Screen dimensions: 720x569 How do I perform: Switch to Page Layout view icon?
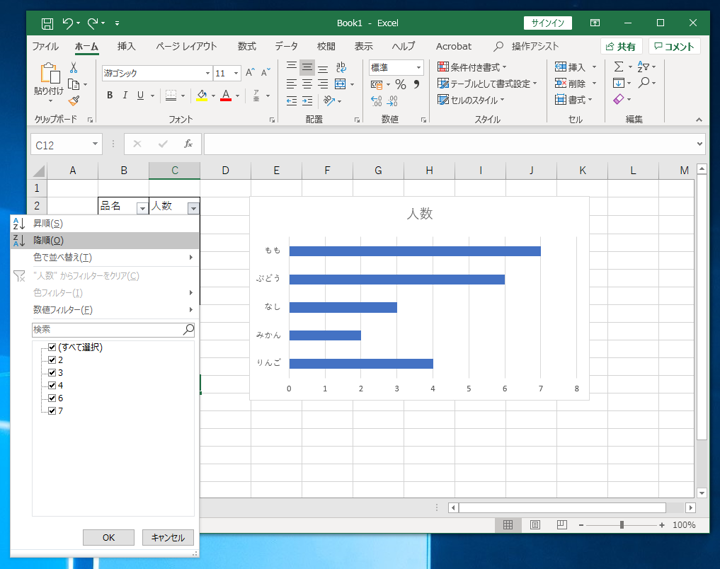point(535,525)
